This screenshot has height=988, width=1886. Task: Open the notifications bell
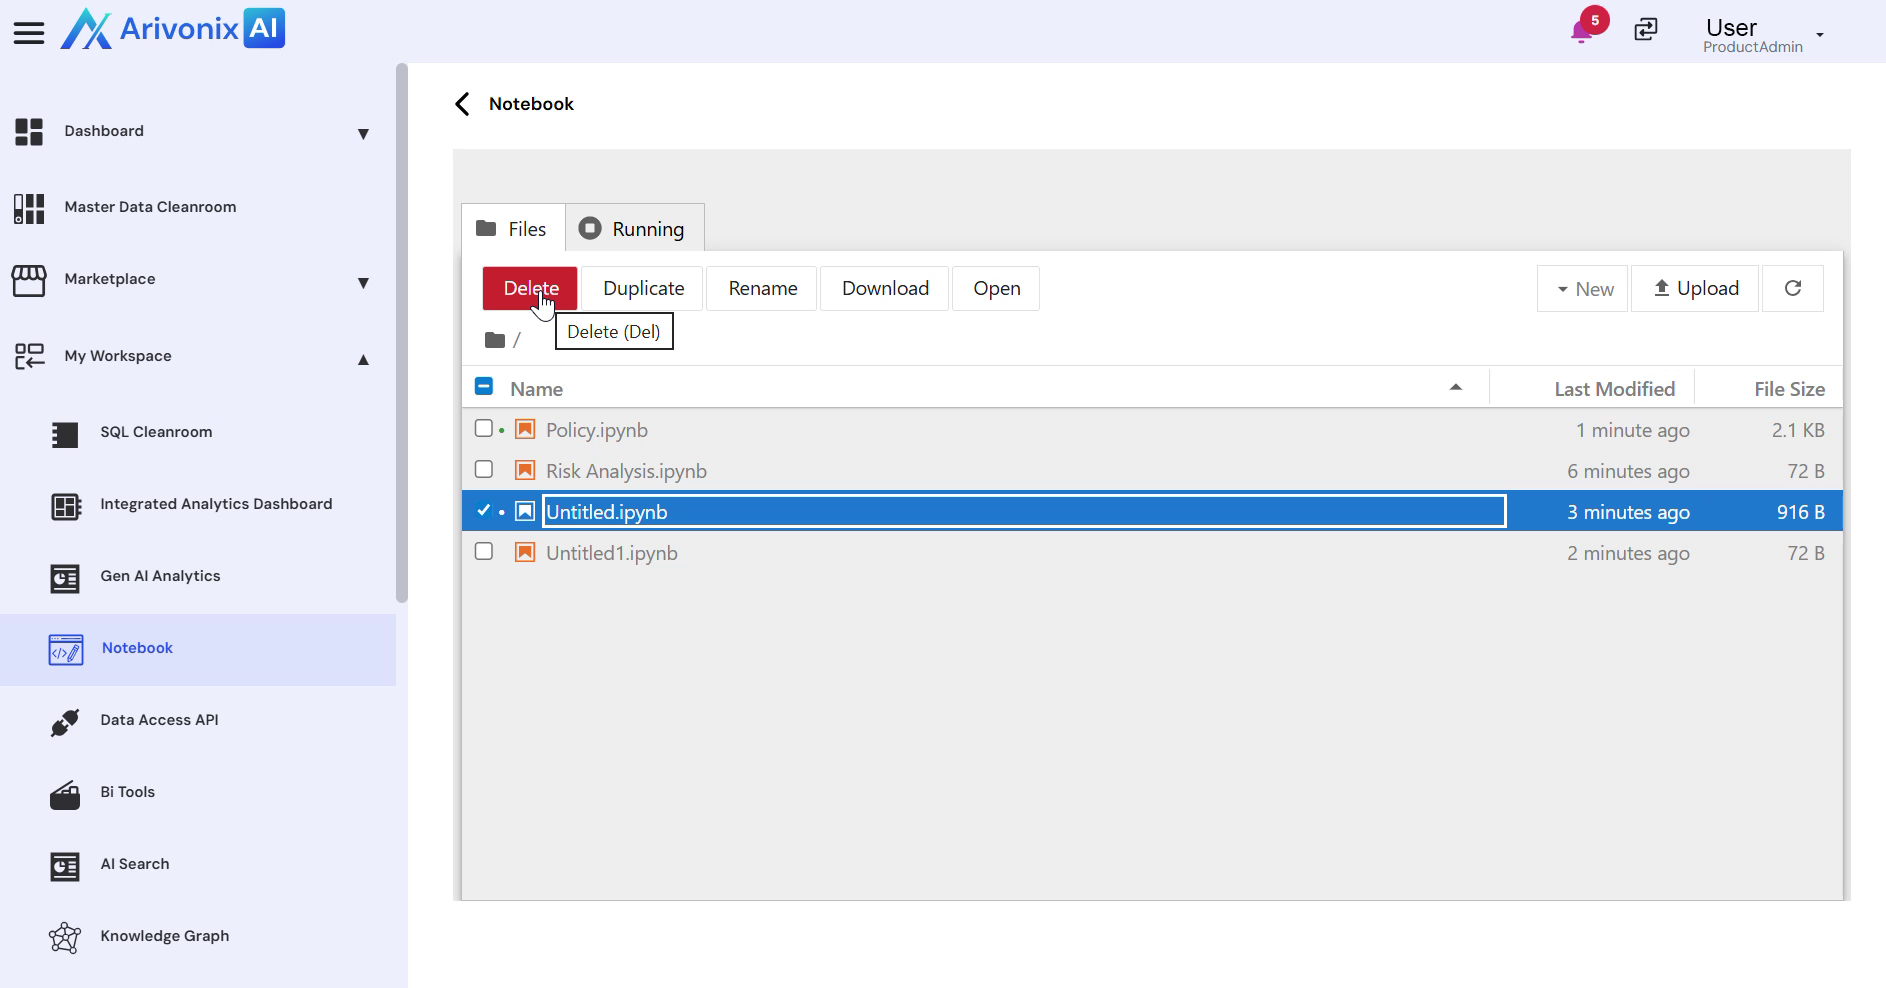(x=1581, y=31)
